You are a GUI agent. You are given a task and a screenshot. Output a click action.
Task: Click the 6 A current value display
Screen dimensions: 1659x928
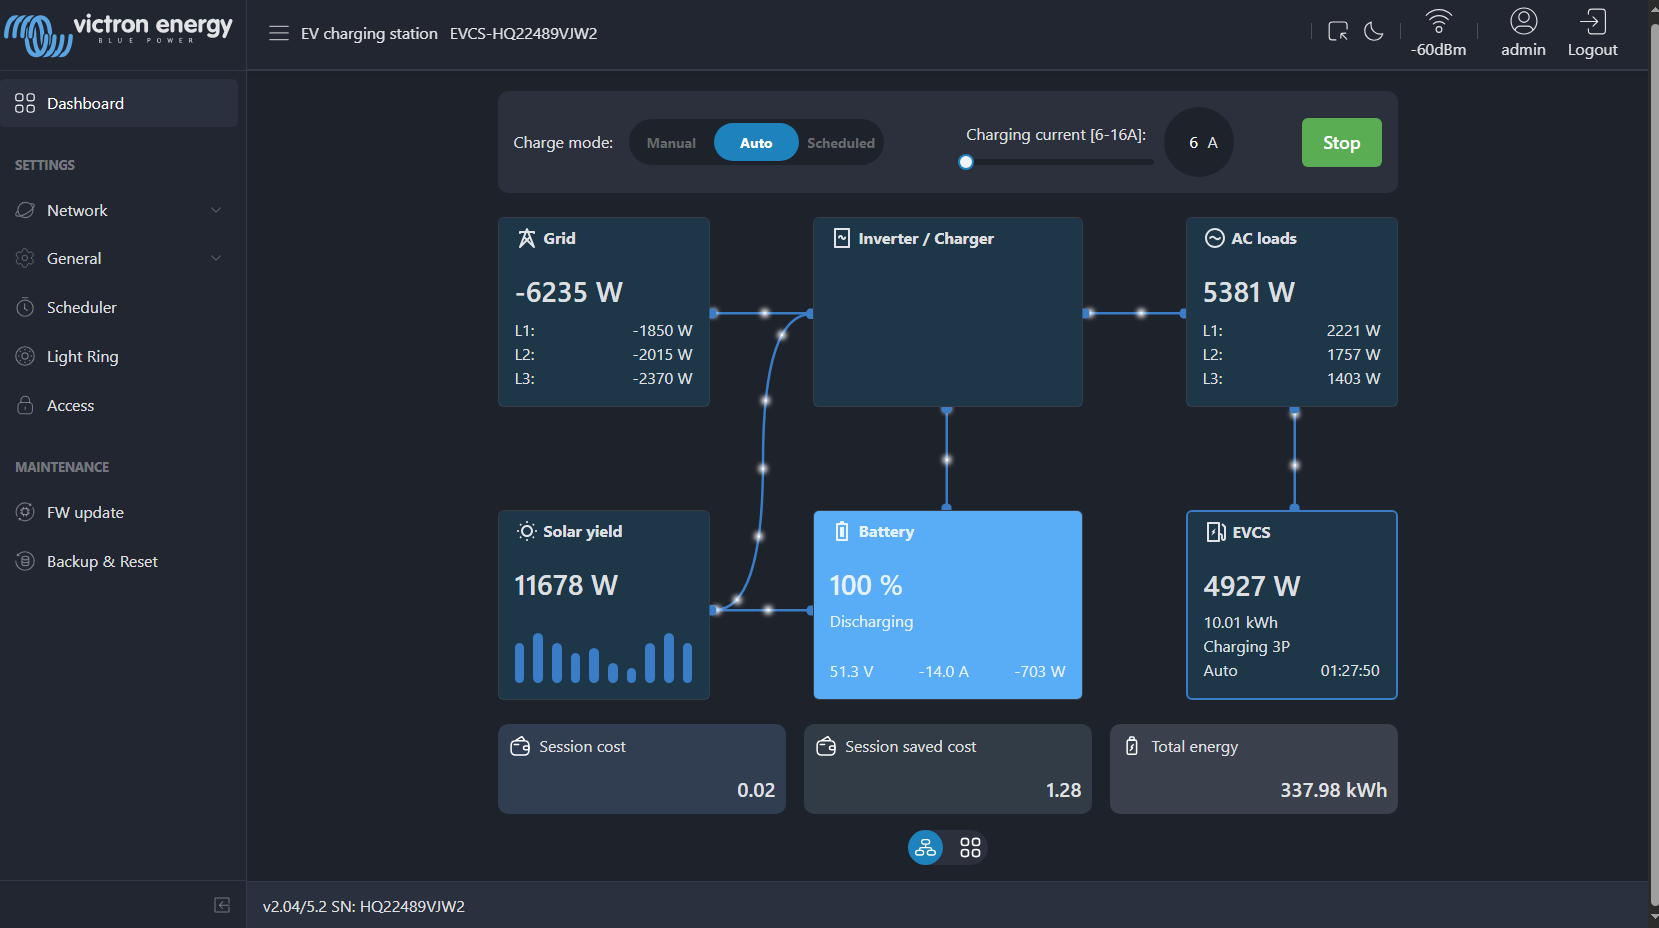click(x=1200, y=143)
